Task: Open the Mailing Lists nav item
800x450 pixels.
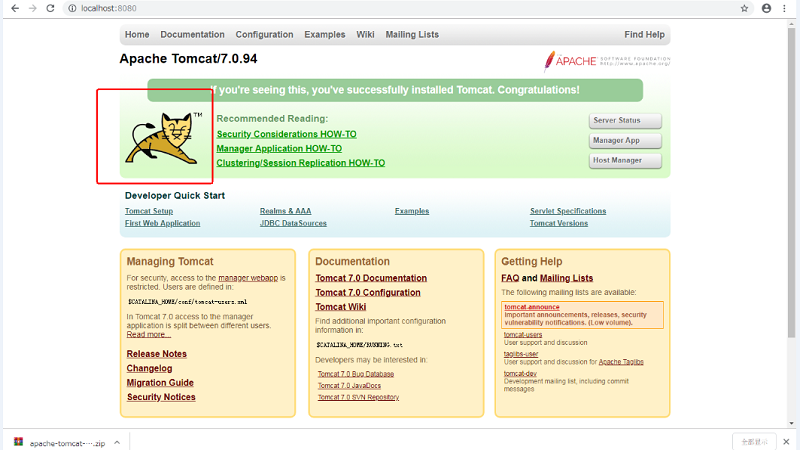Action: pyautogui.click(x=412, y=34)
